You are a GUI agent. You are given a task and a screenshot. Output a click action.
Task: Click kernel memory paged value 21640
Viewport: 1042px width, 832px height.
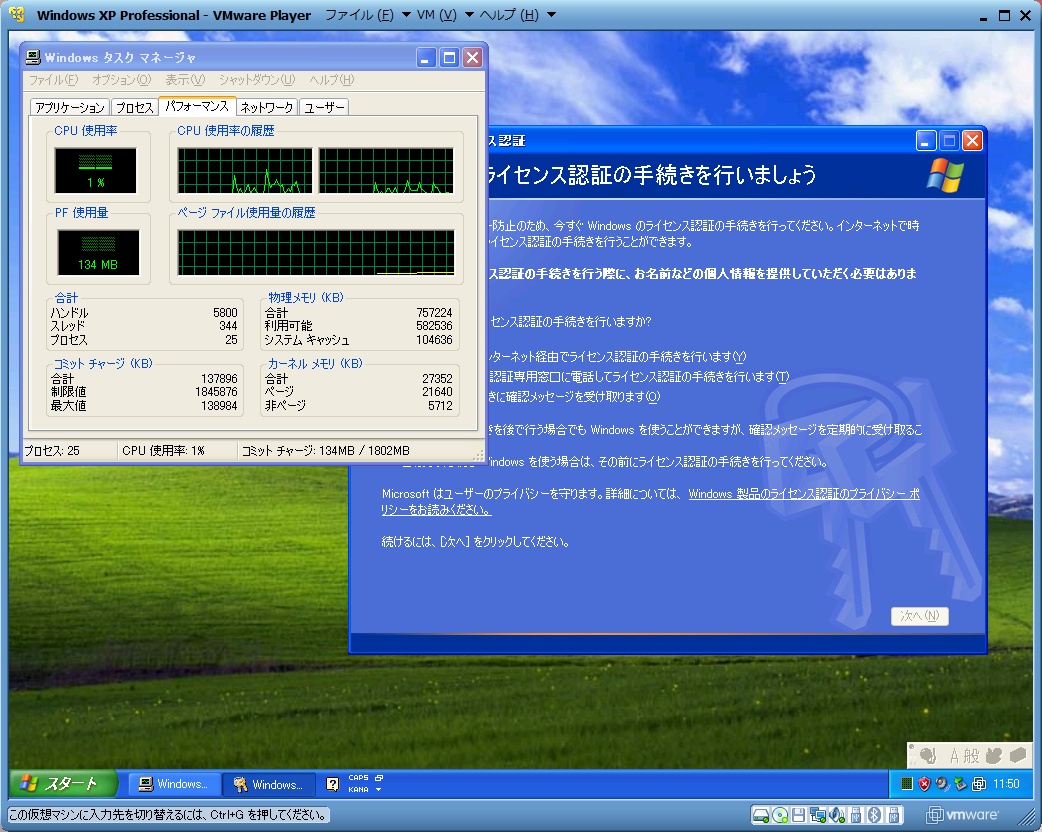437,392
